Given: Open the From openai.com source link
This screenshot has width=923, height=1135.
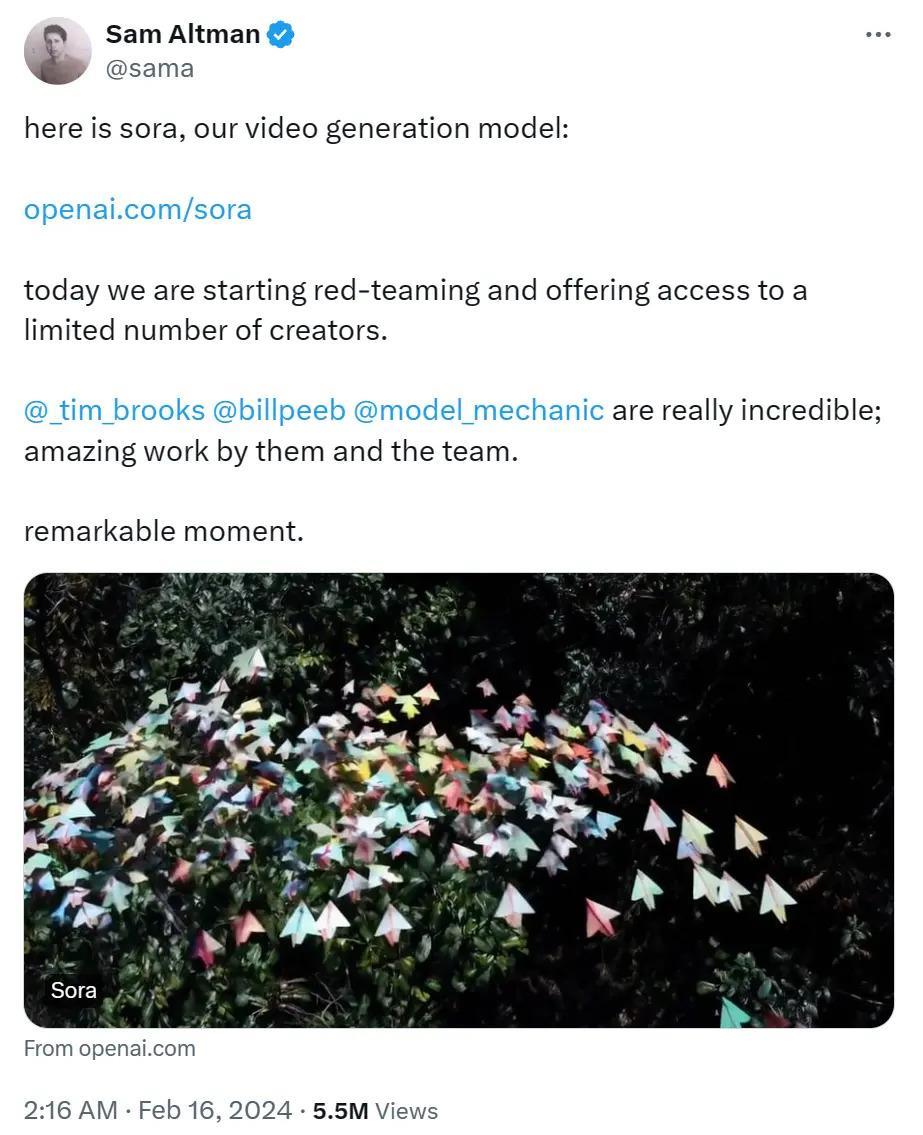Looking at the screenshot, I should [x=110, y=1049].
